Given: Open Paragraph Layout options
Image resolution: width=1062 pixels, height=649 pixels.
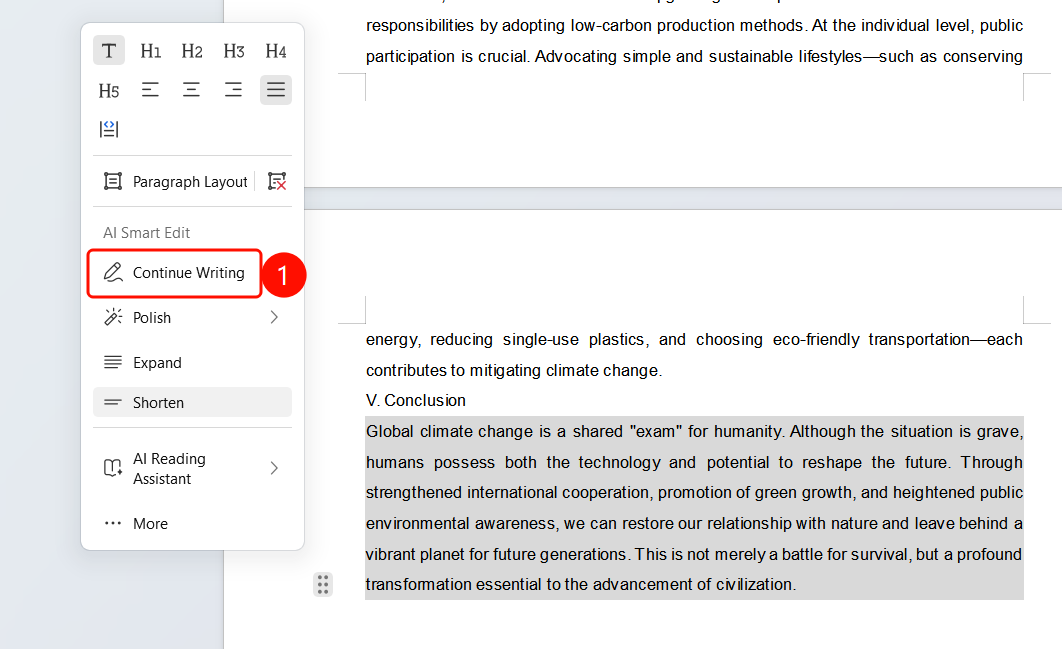Looking at the screenshot, I should click(x=175, y=182).
